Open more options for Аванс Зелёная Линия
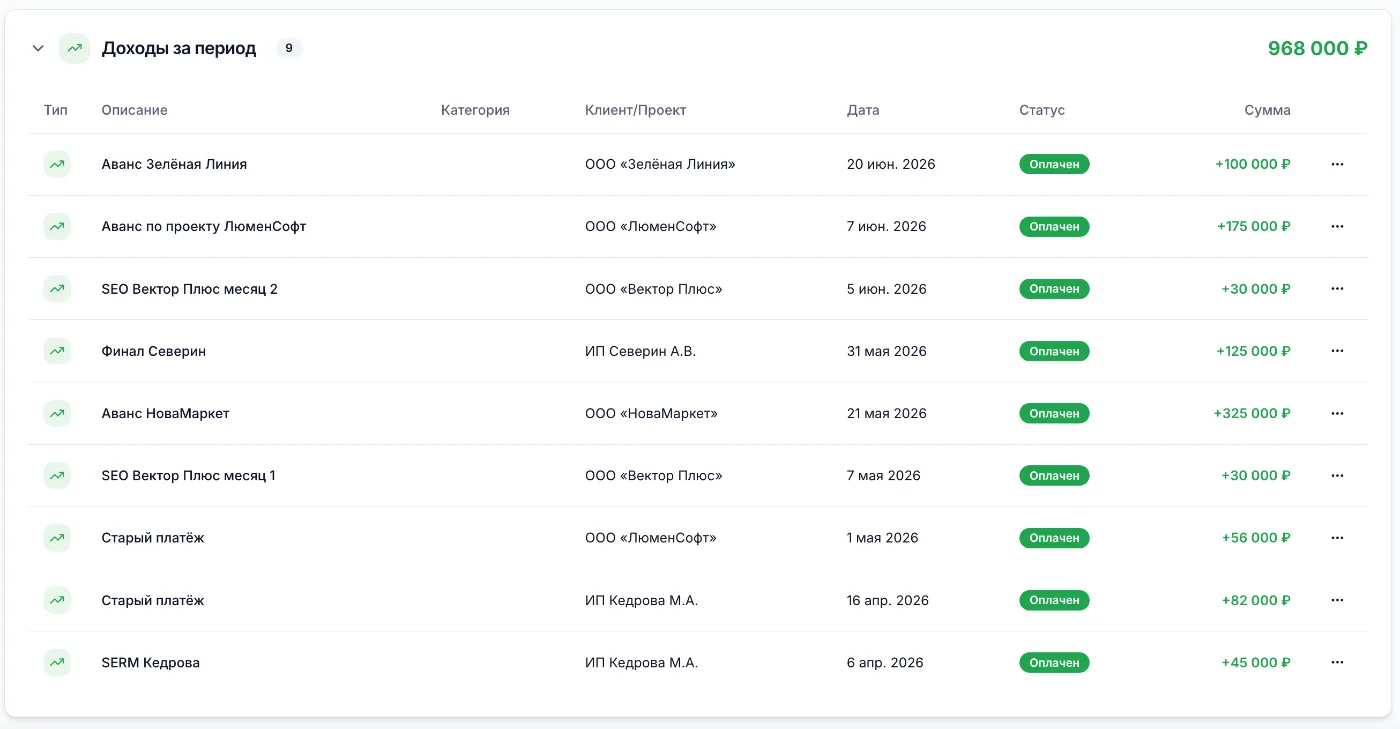This screenshot has width=1400, height=729. pos(1337,164)
